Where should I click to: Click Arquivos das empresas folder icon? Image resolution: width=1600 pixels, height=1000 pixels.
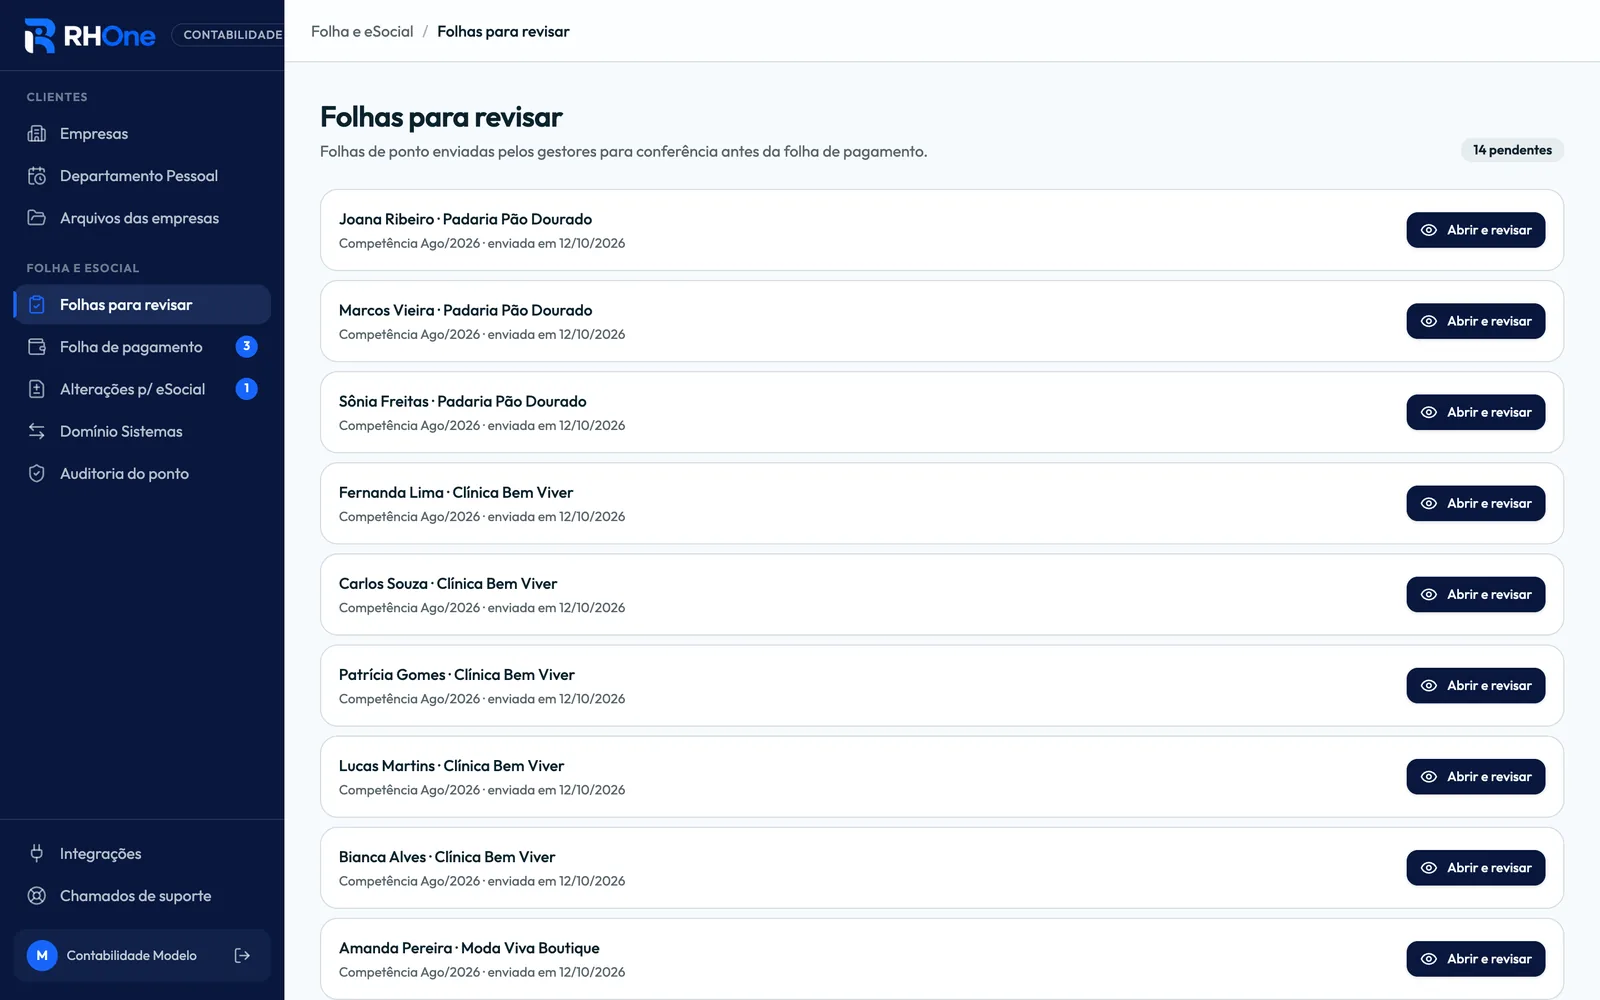[37, 218]
